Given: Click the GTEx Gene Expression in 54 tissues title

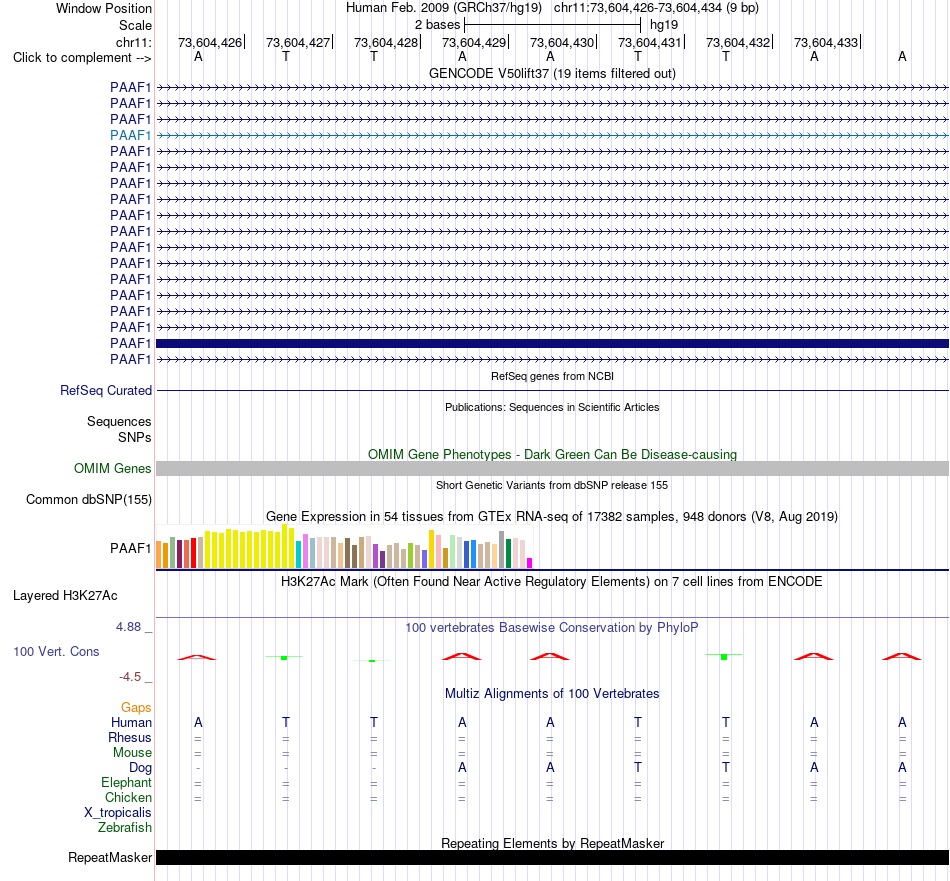Looking at the screenshot, I should pos(552,516).
